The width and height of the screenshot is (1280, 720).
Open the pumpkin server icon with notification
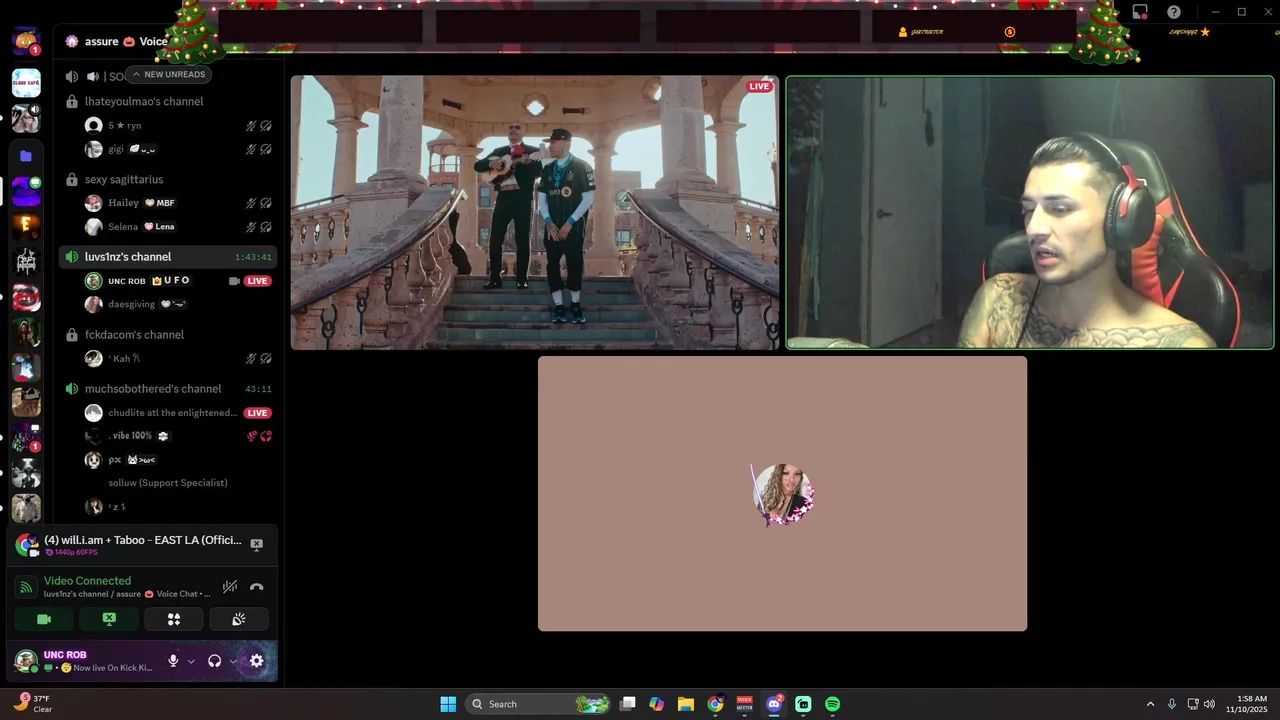coord(26,41)
